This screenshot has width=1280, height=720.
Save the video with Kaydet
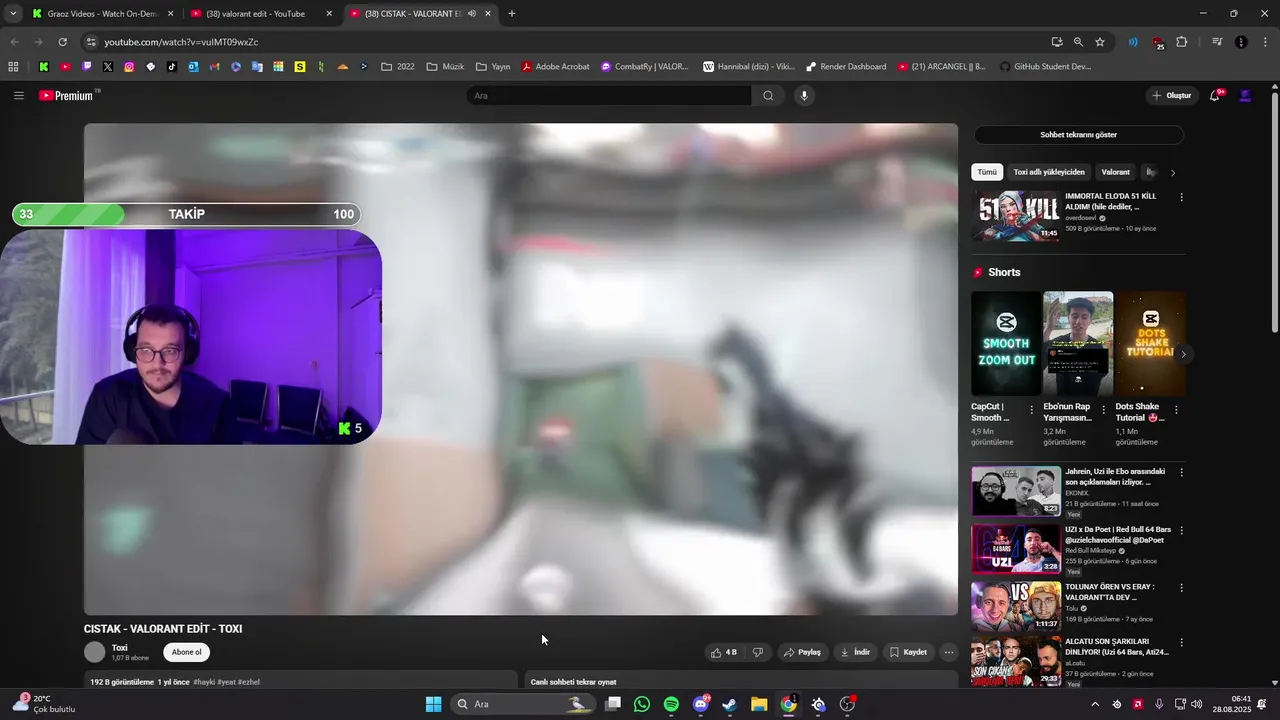pos(908,652)
